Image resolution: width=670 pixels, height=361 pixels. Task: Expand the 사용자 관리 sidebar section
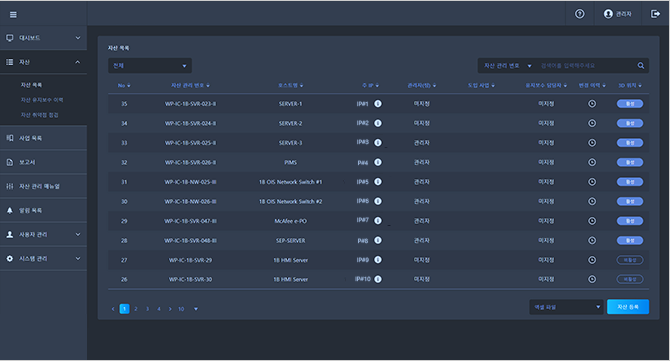click(x=43, y=235)
